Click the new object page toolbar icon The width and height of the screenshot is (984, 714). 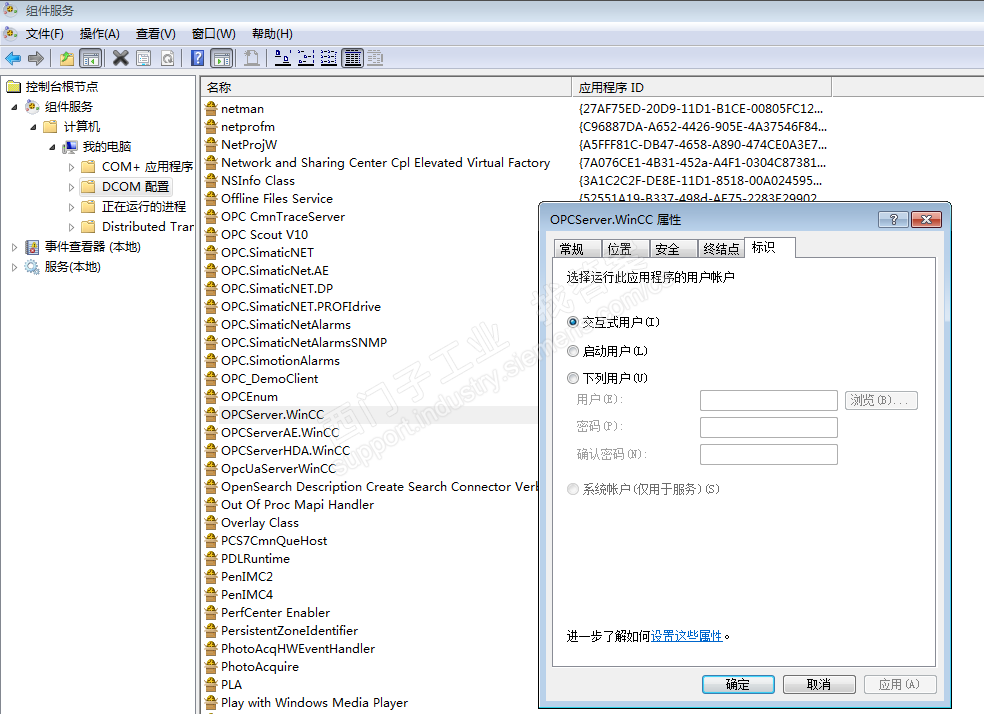tap(252, 58)
